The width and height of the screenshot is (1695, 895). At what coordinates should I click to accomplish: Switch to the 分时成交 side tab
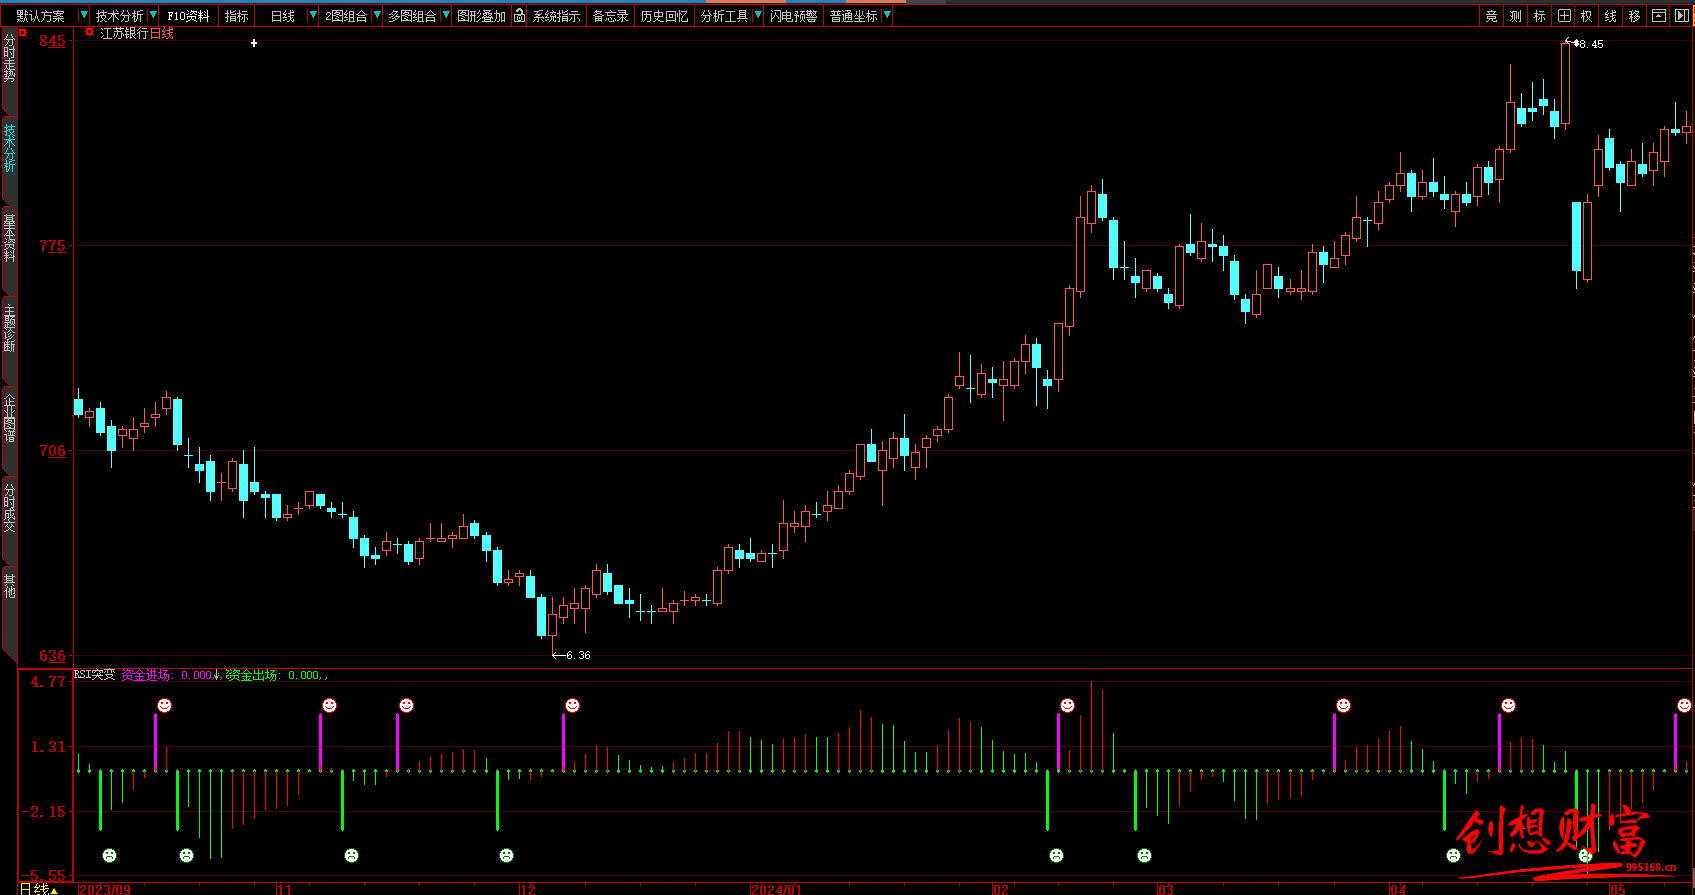pos(9,508)
